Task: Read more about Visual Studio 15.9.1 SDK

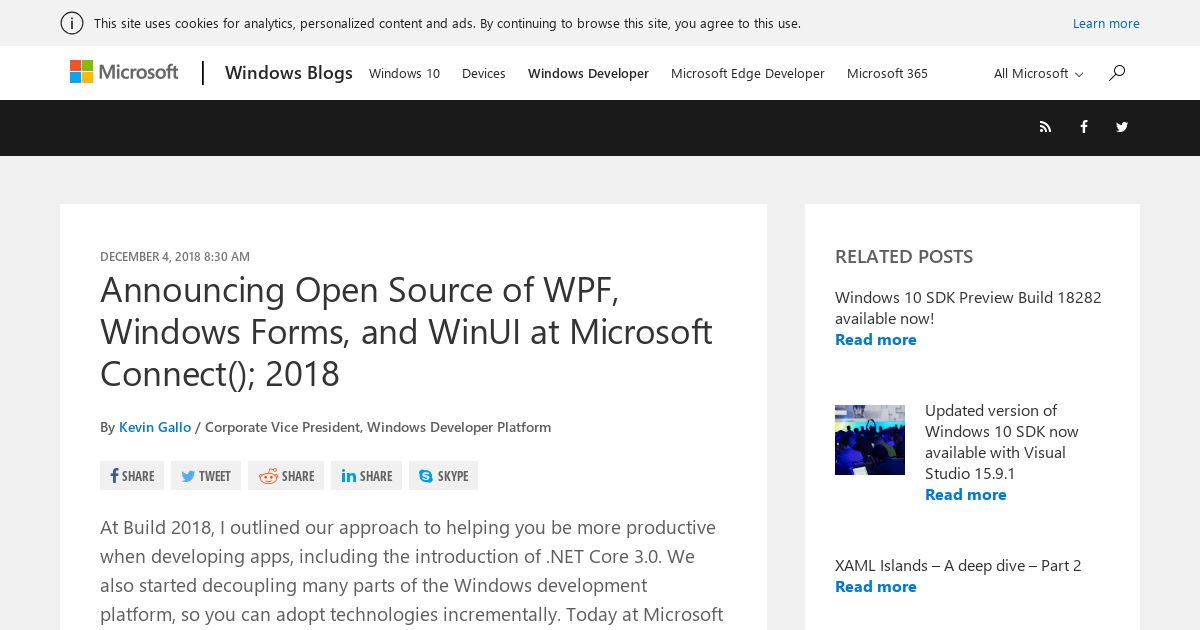Action: click(x=966, y=494)
